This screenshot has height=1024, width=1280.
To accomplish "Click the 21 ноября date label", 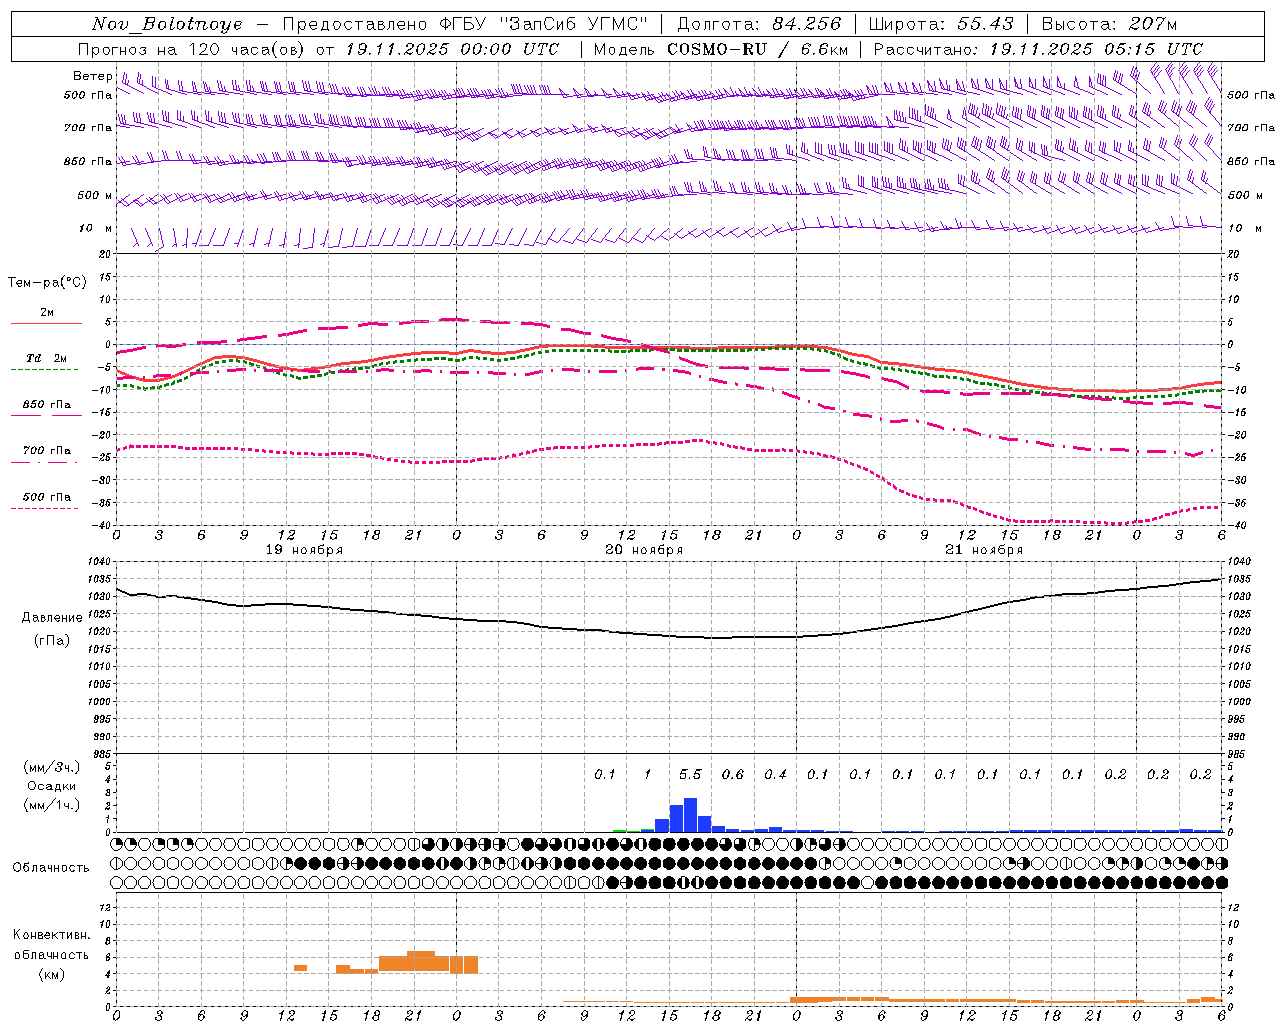I will coord(984,550).
